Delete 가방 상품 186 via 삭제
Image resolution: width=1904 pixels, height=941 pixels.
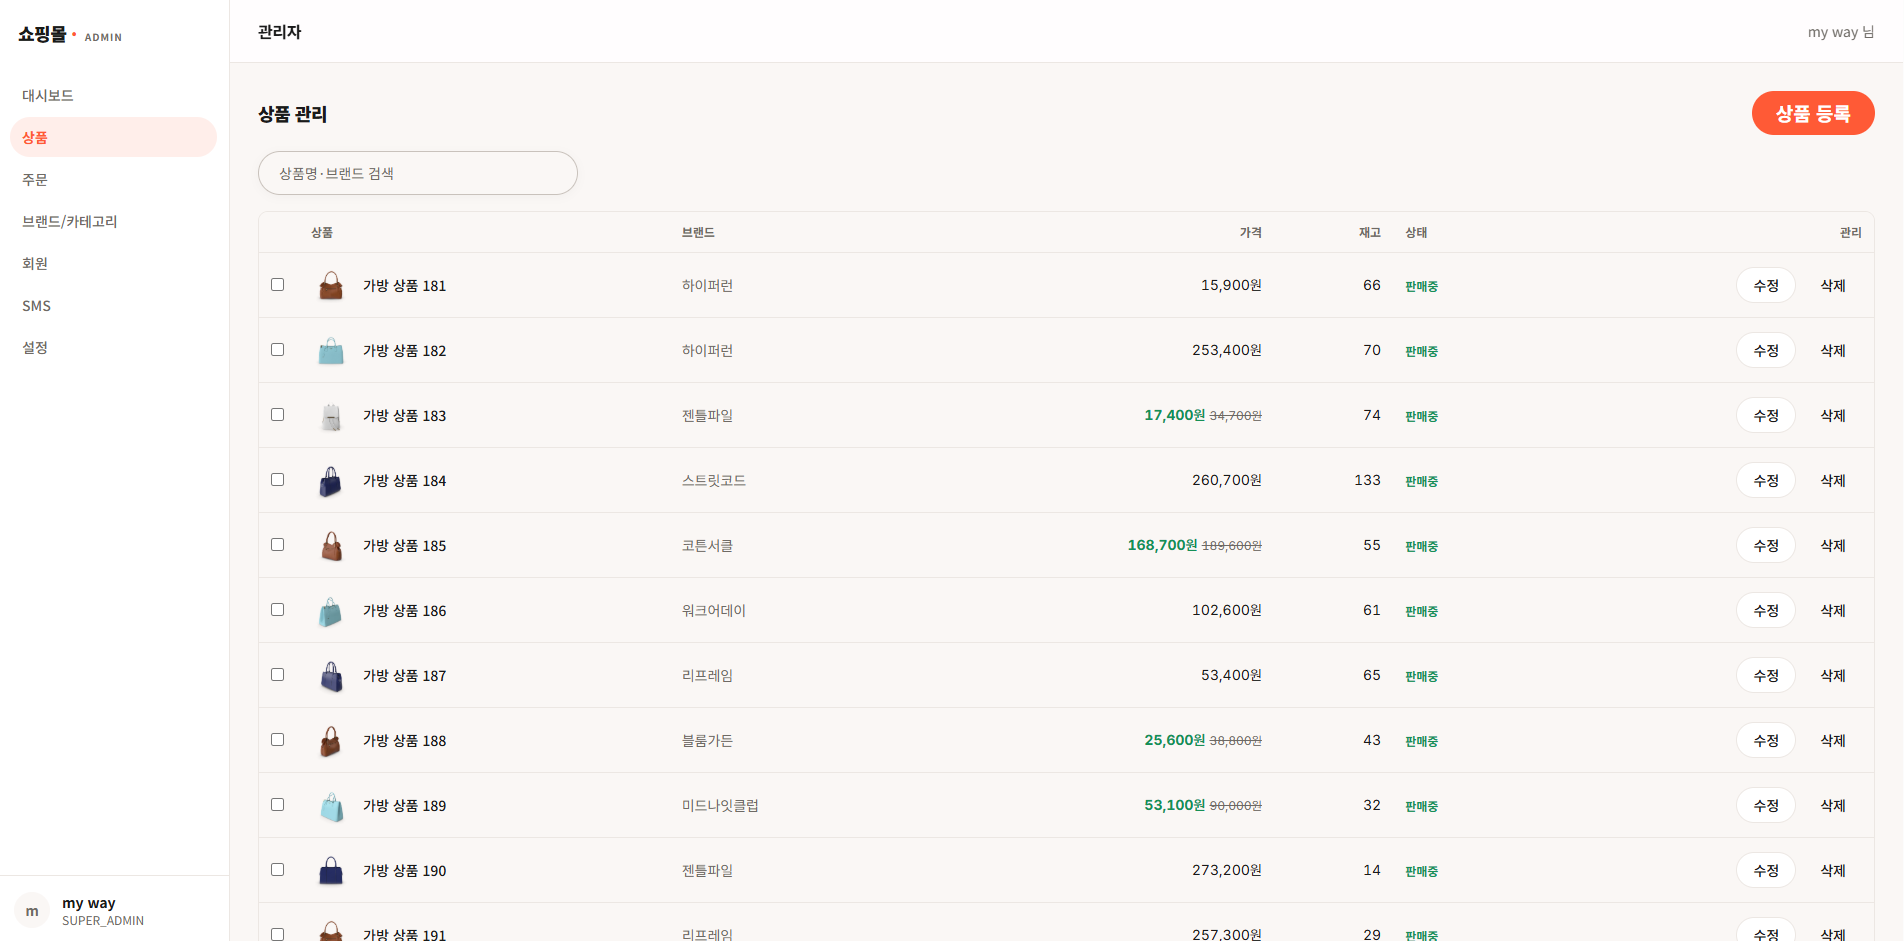point(1833,610)
